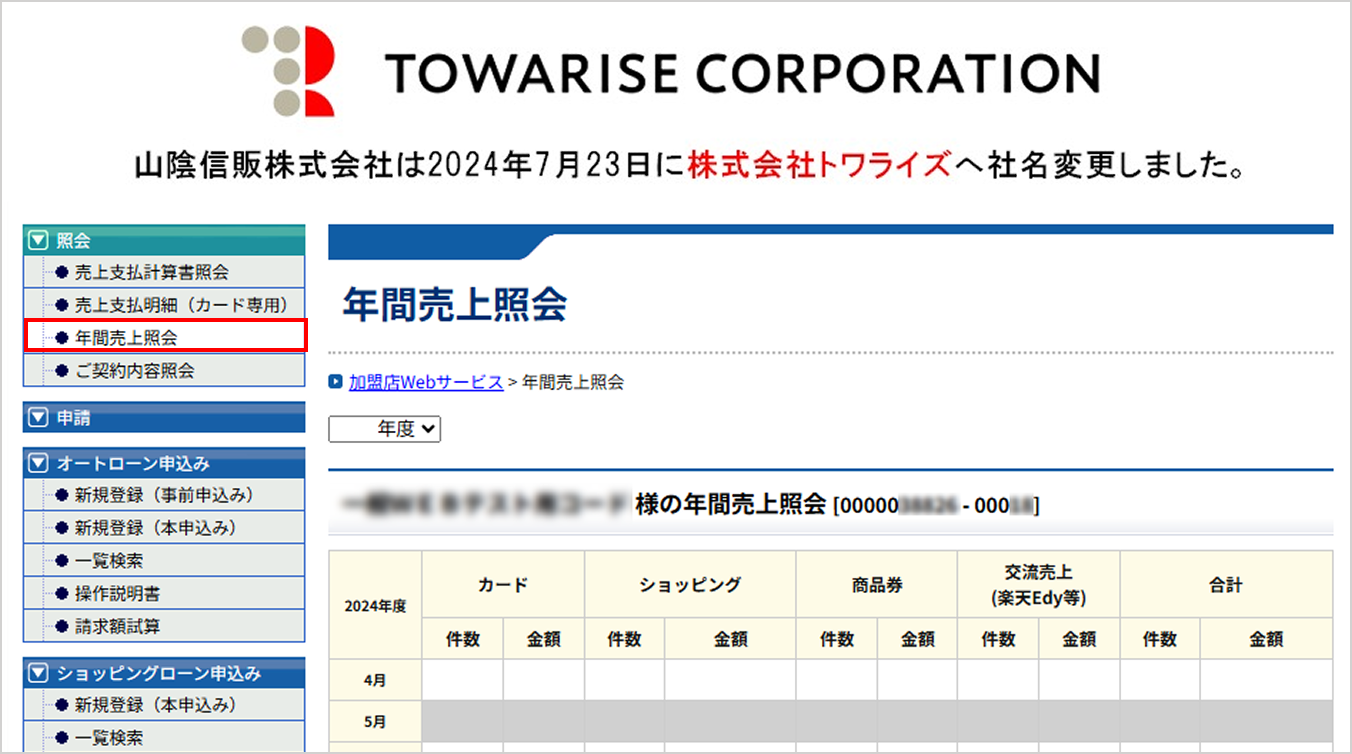Click the Towarise Corporation logo

pyautogui.click(x=670, y=72)
